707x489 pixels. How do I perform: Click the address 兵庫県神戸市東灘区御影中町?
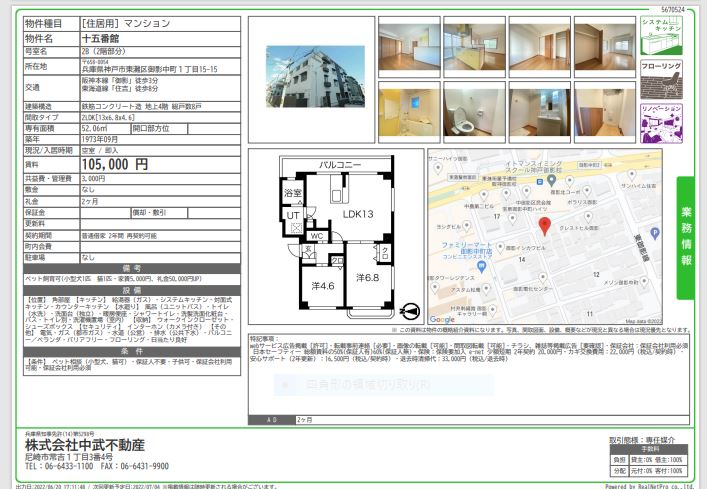point(149,69)
